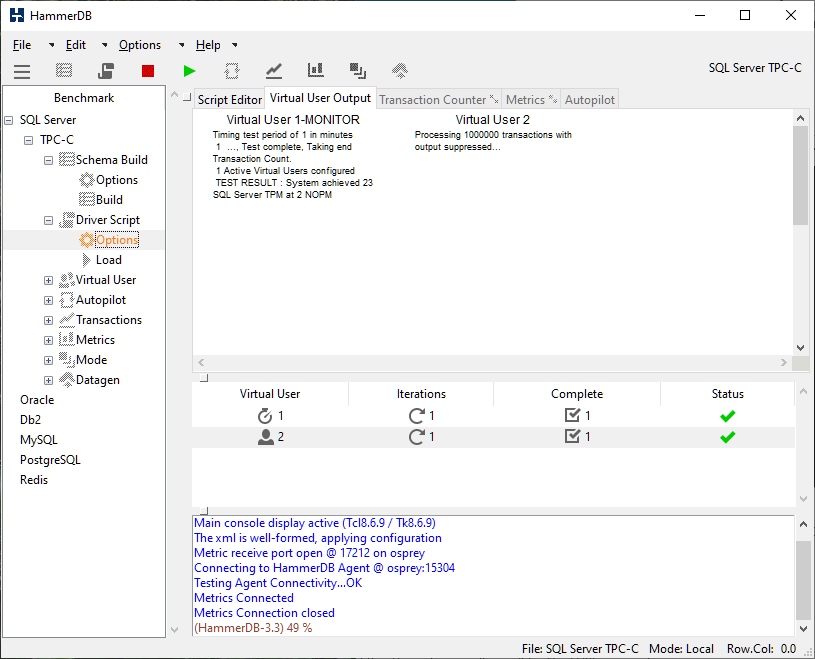Screen dimensions: 815x659
Task: Click the Build tree icon
Action: click(87, 200)
